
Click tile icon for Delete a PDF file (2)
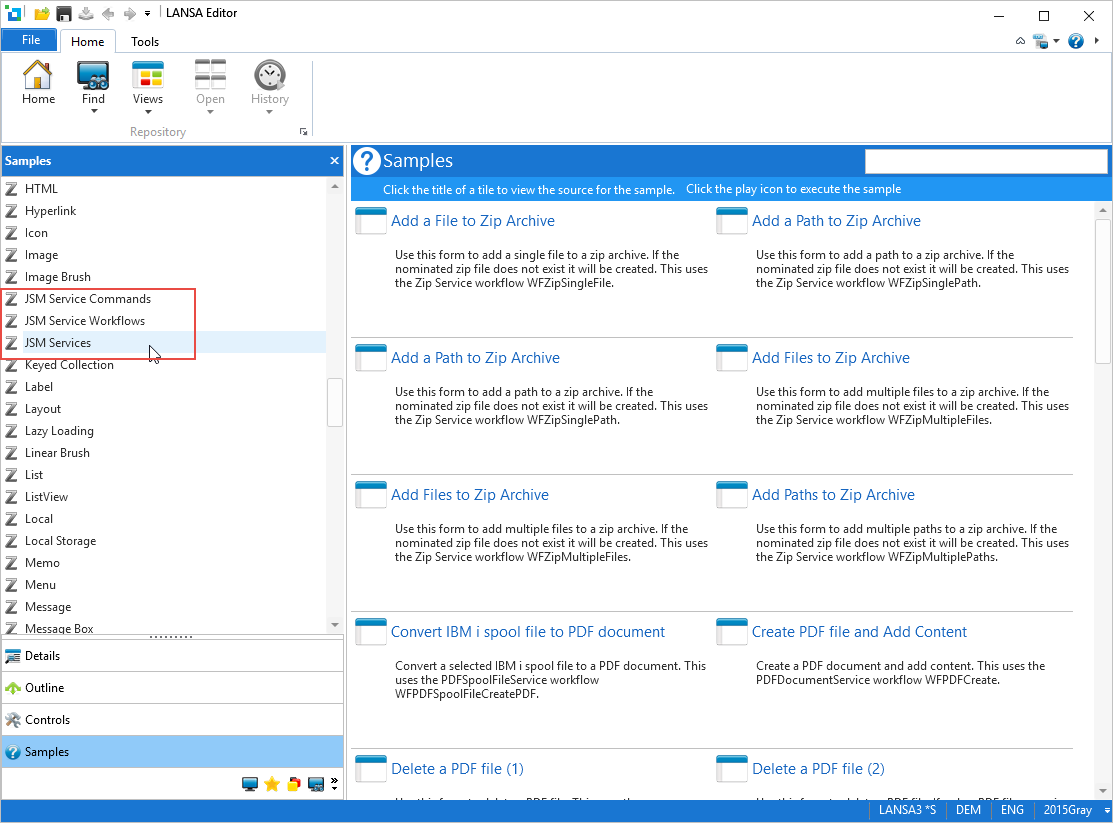click(x=732, y=768)
